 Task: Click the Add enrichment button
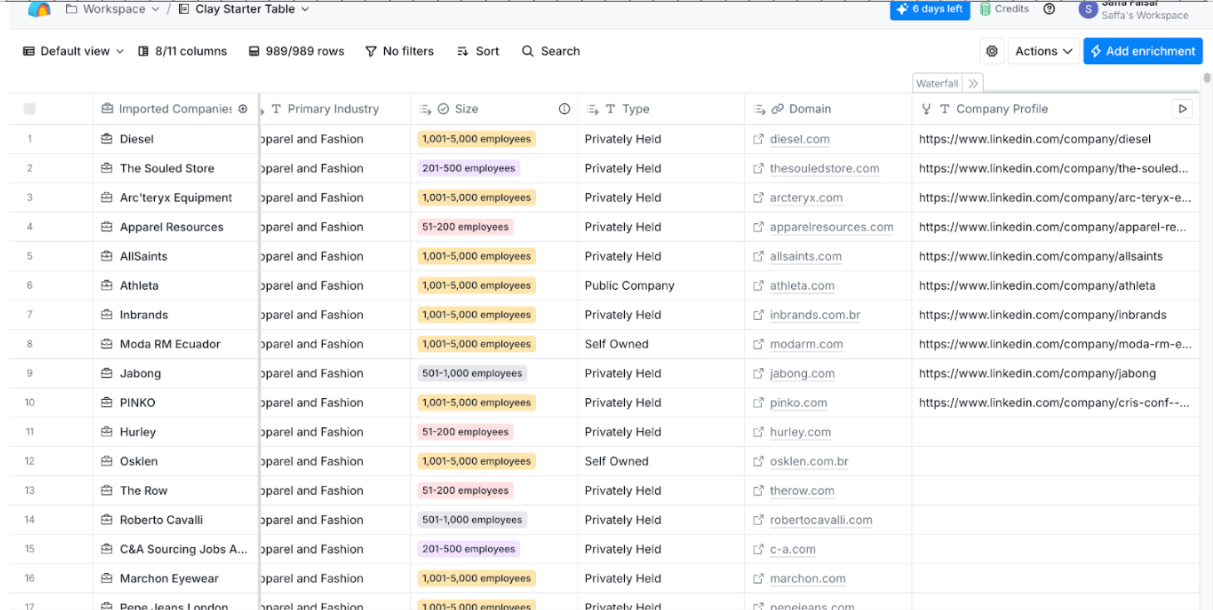click(1143, 51)
